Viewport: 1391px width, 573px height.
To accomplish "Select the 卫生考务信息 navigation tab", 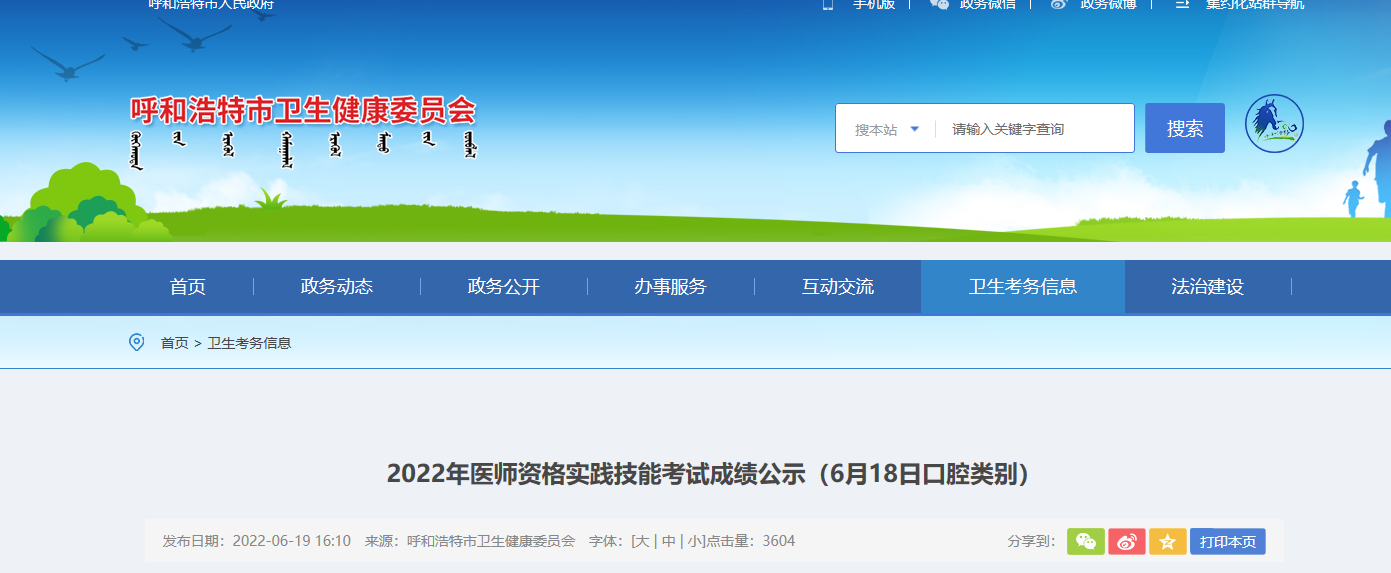I will pyautogui.click(x=1023, y=287).
